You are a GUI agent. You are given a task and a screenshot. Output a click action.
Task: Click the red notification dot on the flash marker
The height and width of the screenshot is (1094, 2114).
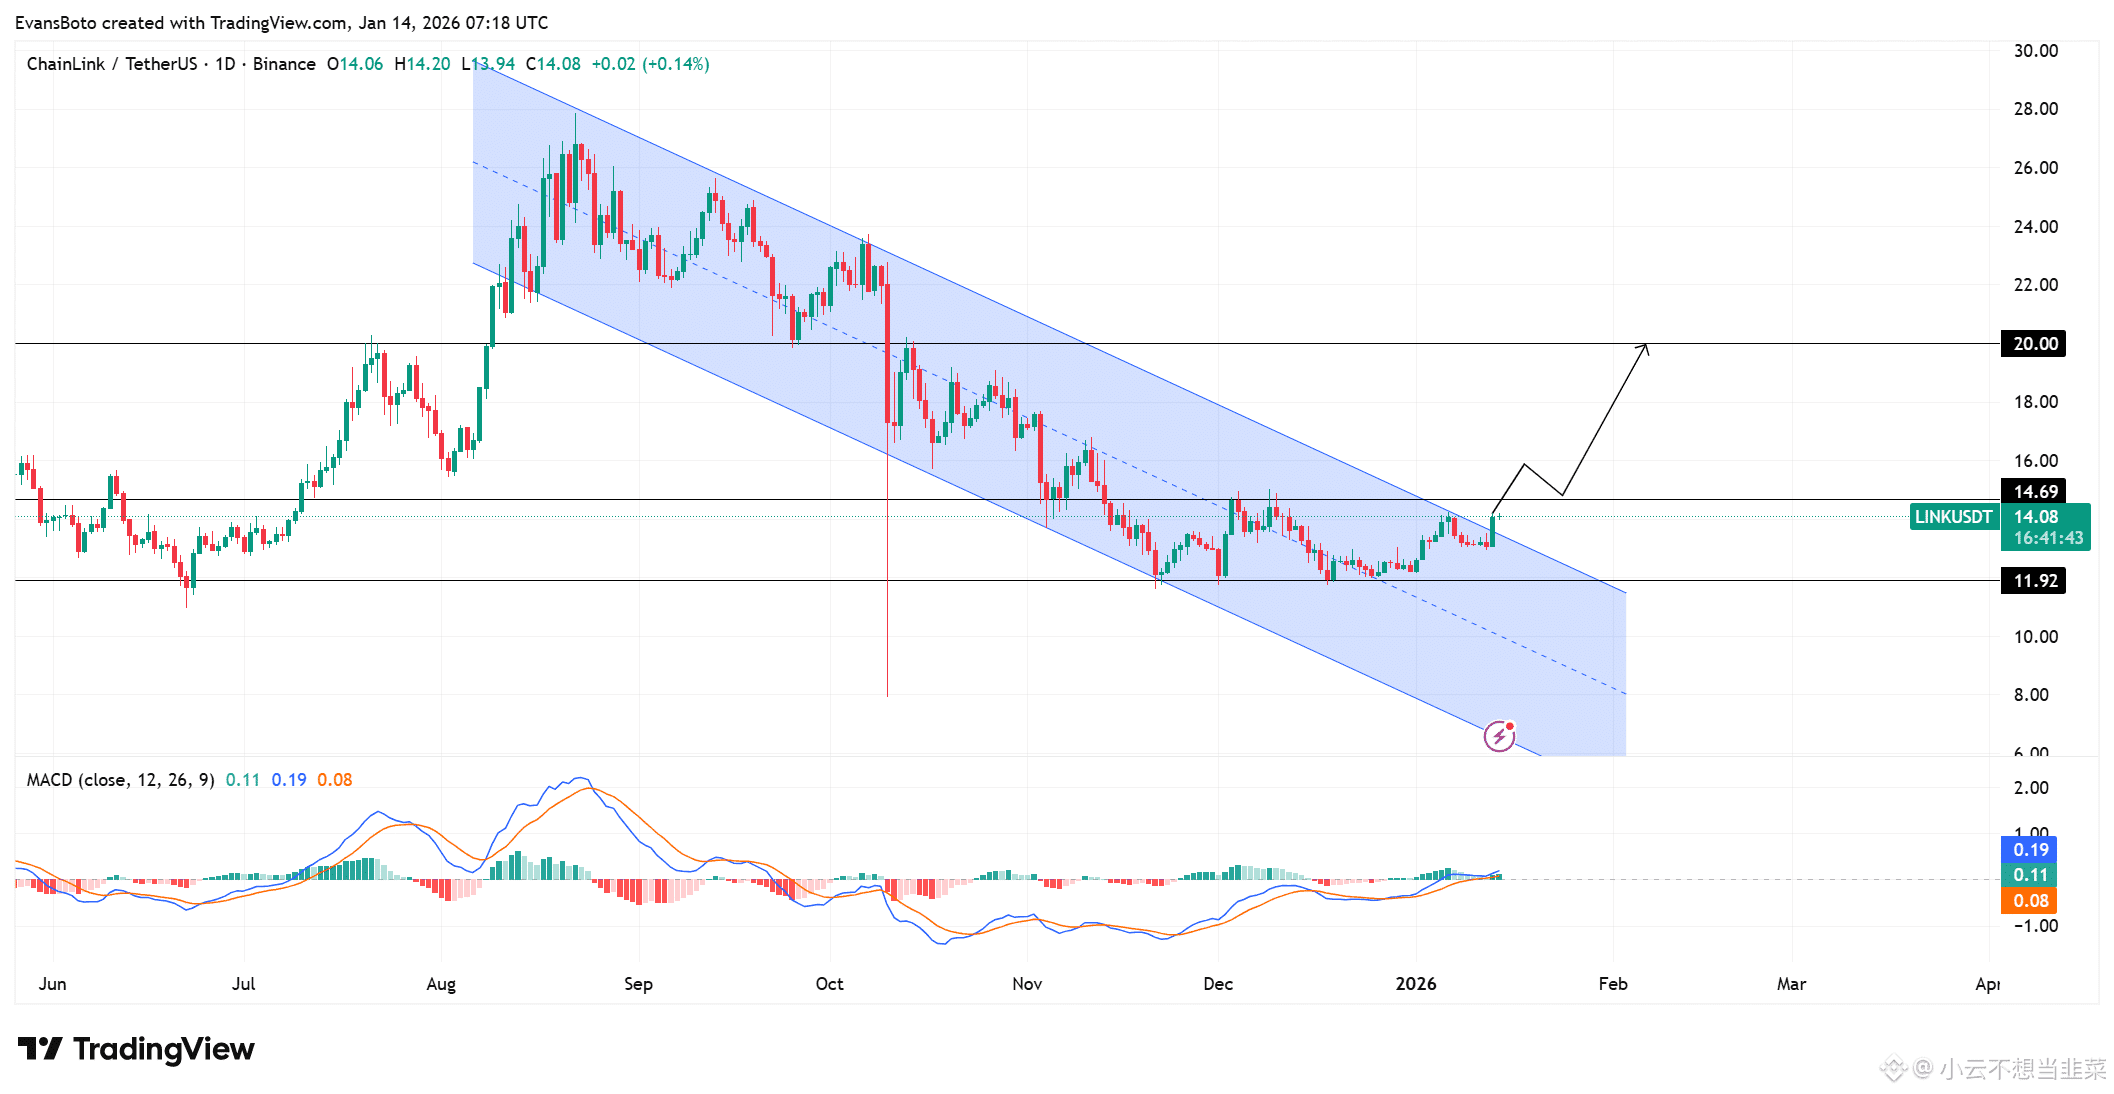(1509, 727)
